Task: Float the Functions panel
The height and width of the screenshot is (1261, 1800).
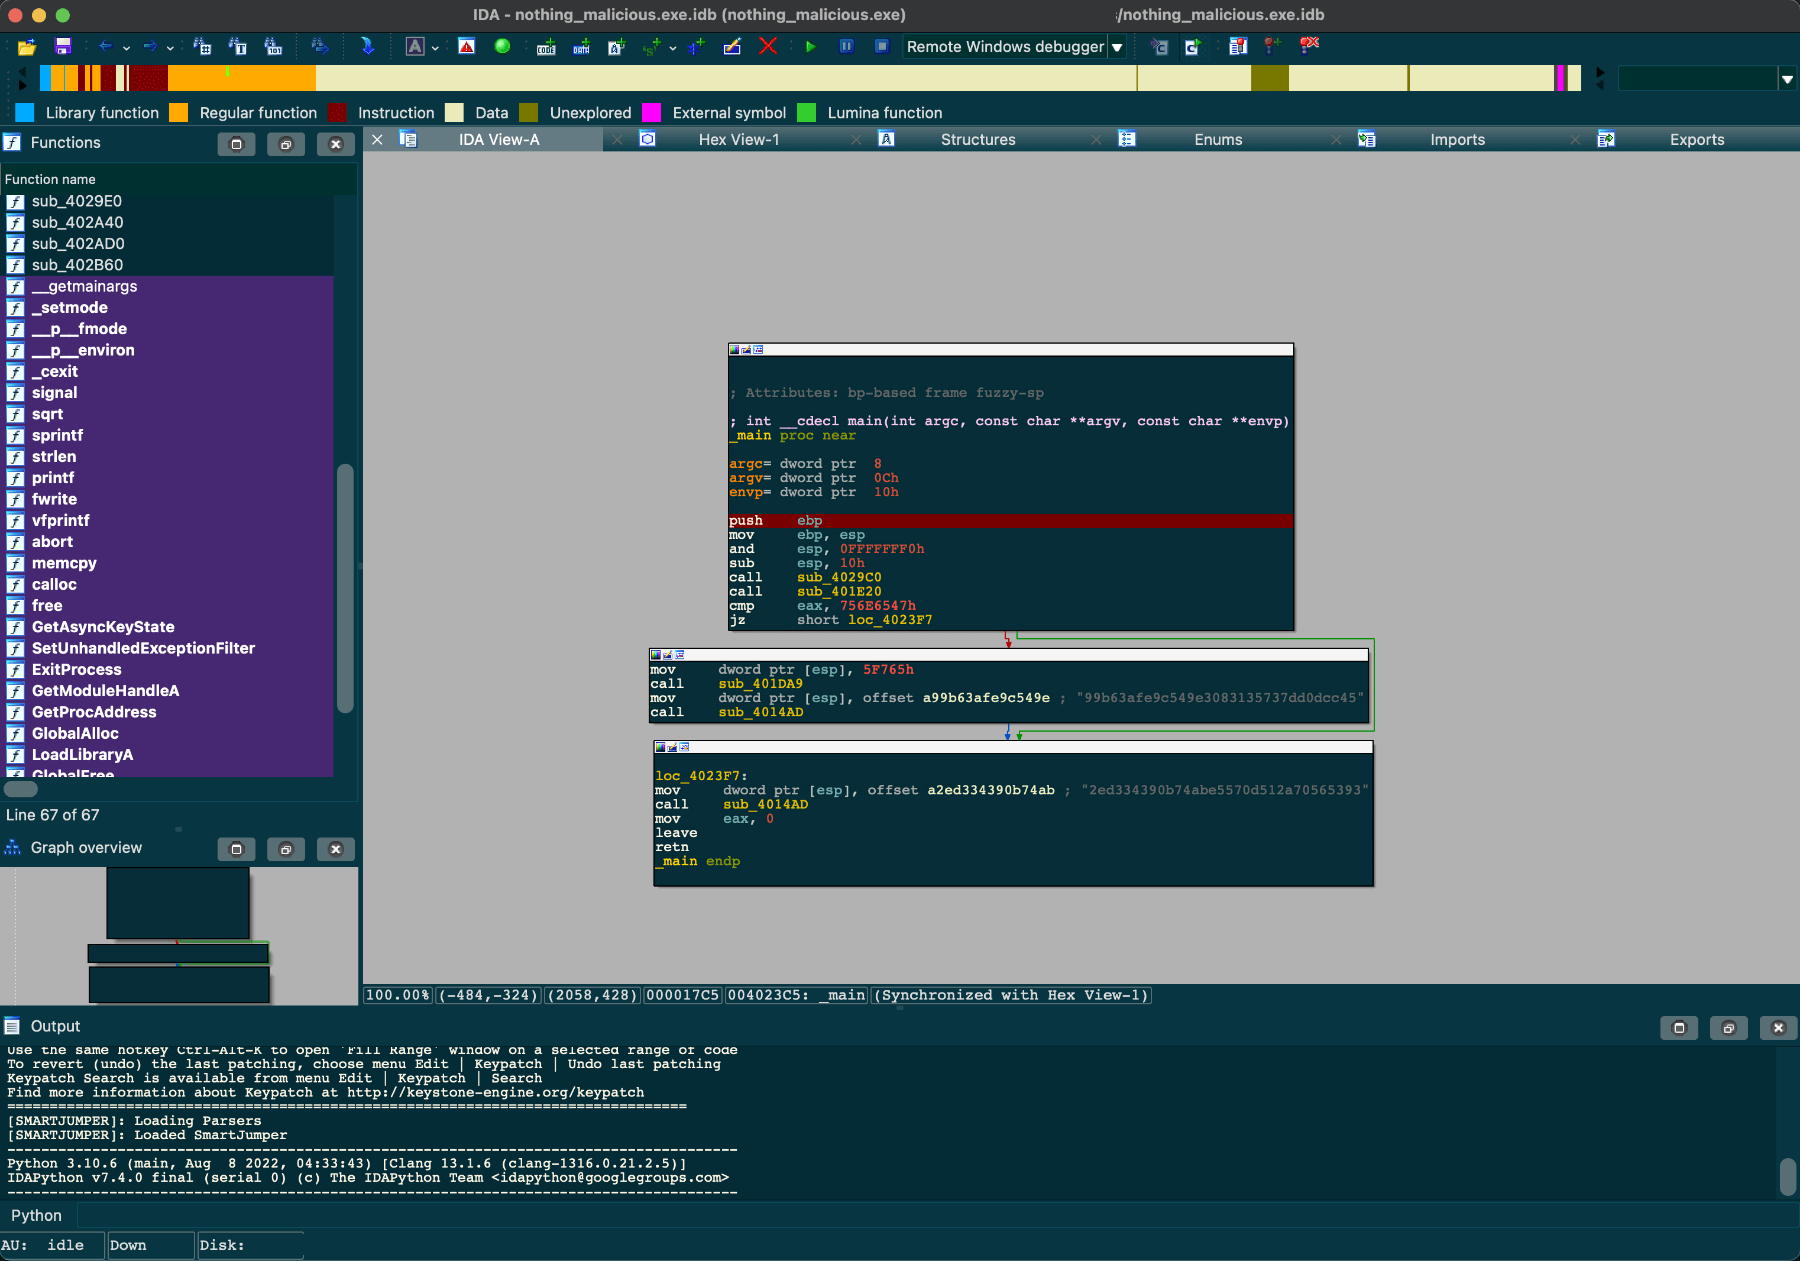Action: coord(286,144)
